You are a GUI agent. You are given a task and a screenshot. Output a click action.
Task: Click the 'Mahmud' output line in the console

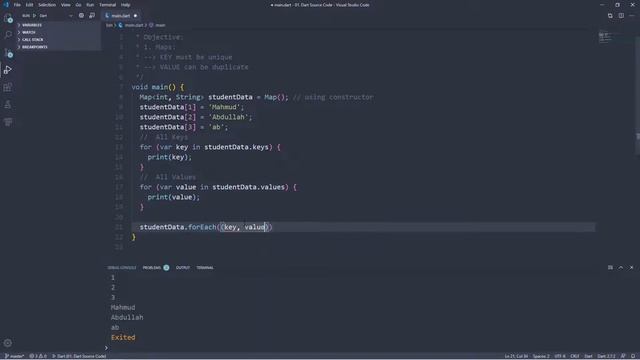coord(123,307)
